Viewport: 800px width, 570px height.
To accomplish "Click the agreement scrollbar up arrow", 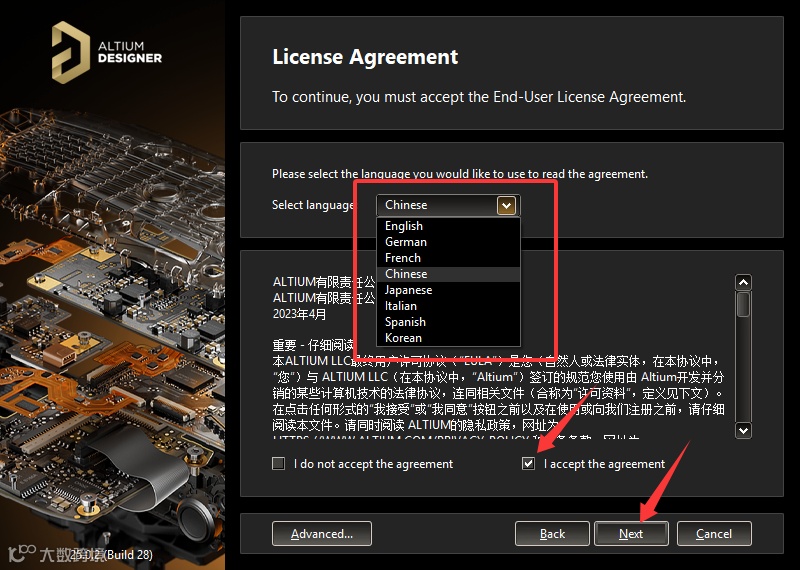I will 743,282.
